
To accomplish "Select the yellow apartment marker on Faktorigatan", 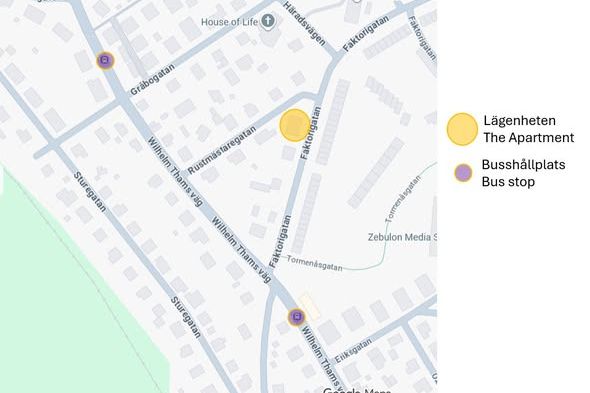I will click(295, 125).
